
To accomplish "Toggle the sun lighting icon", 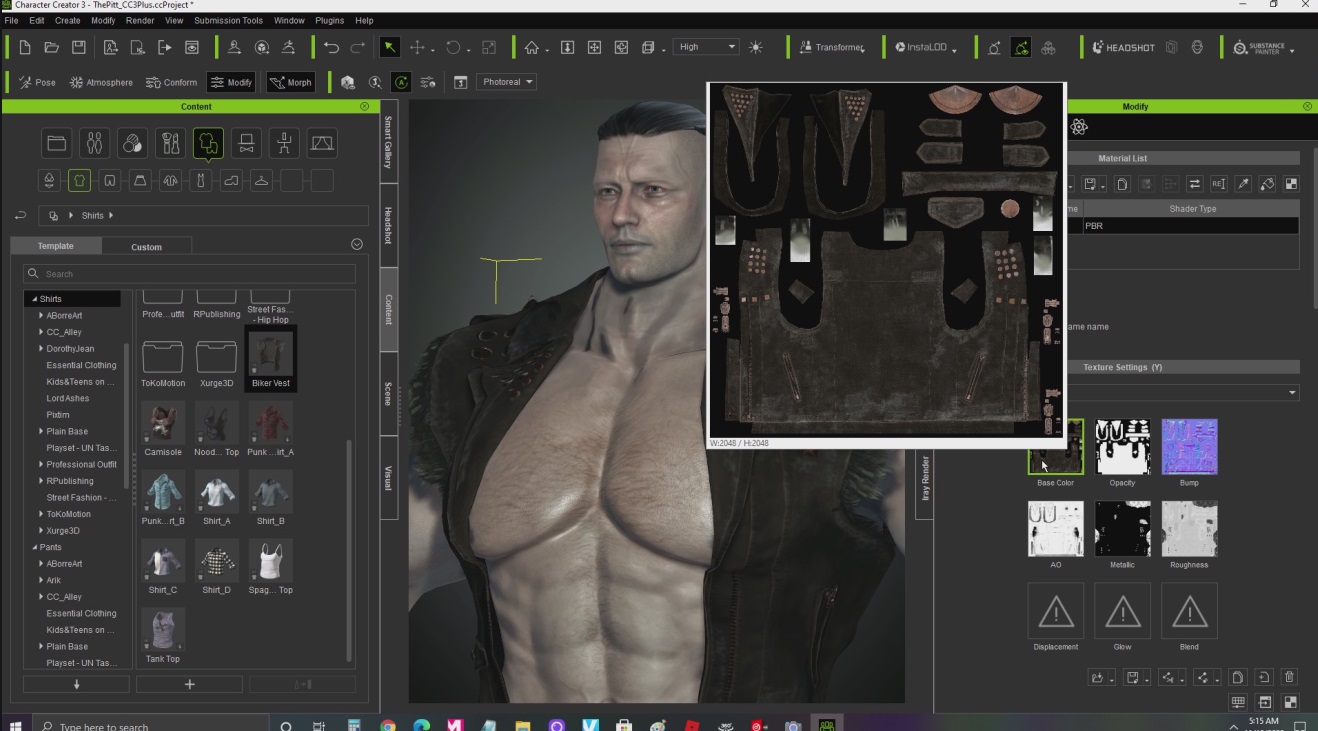I will pyautogui.click(x=755, y=47).
